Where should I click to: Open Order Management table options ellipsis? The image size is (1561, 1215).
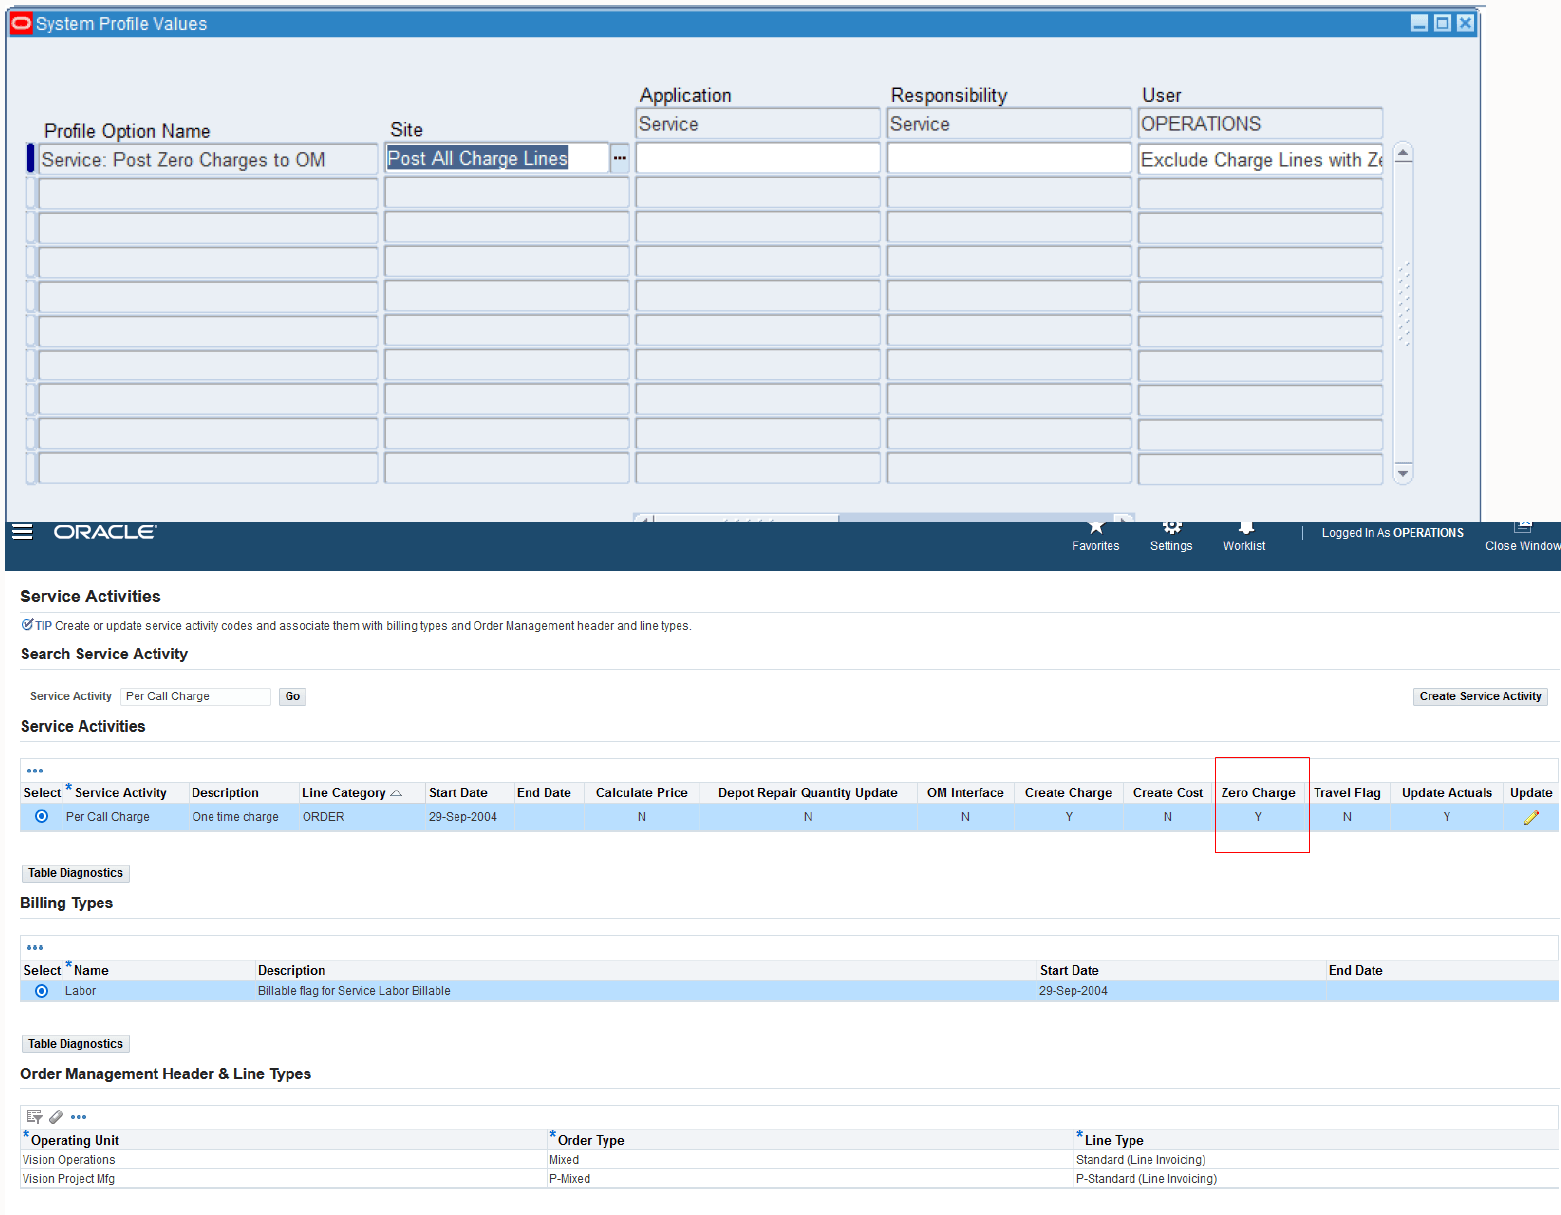pos(79,1117)
